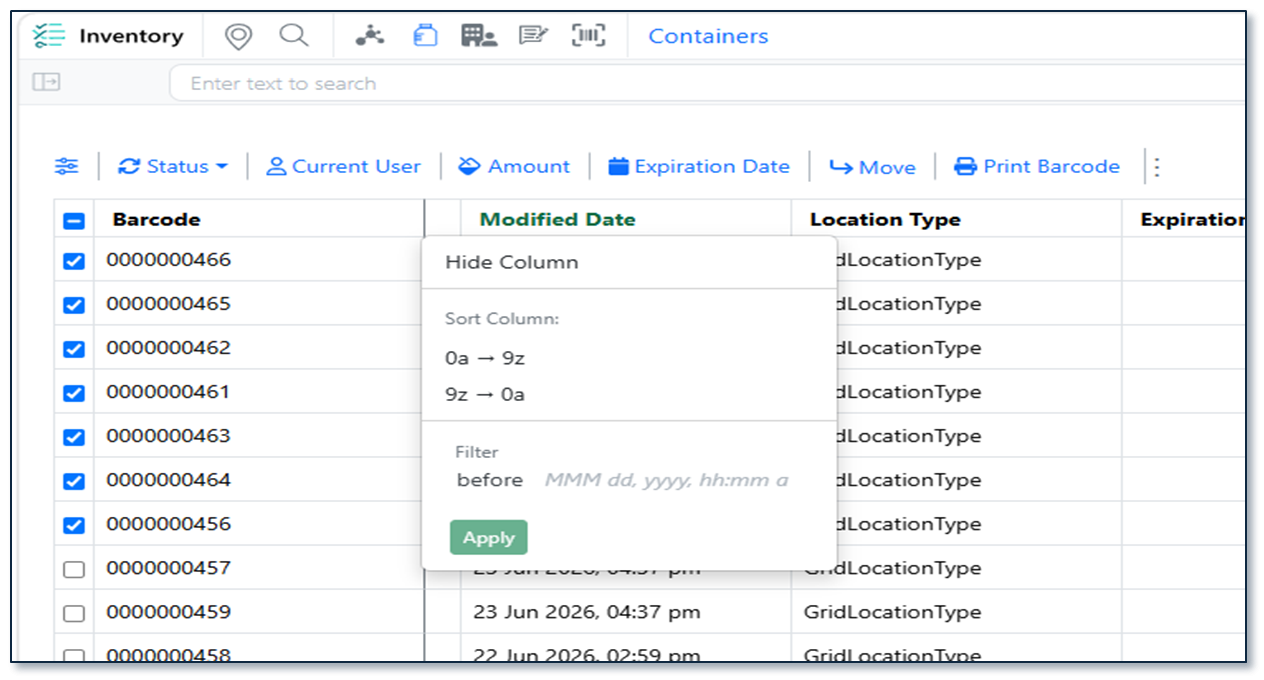Viewport: 1264px width, 680px height.
Task: Open the barcode scanner icon
Action: [589, 36]
